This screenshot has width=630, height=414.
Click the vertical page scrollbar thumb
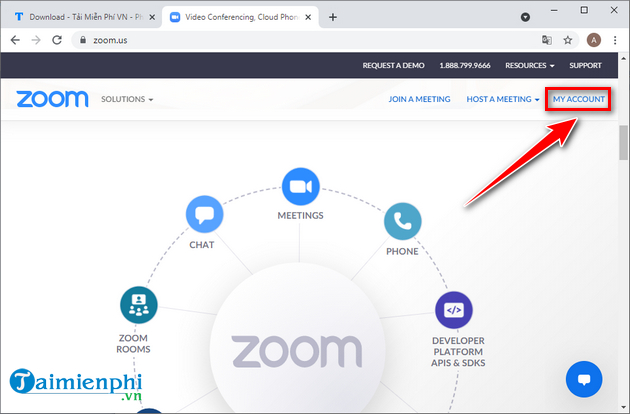tap(623, 142)
